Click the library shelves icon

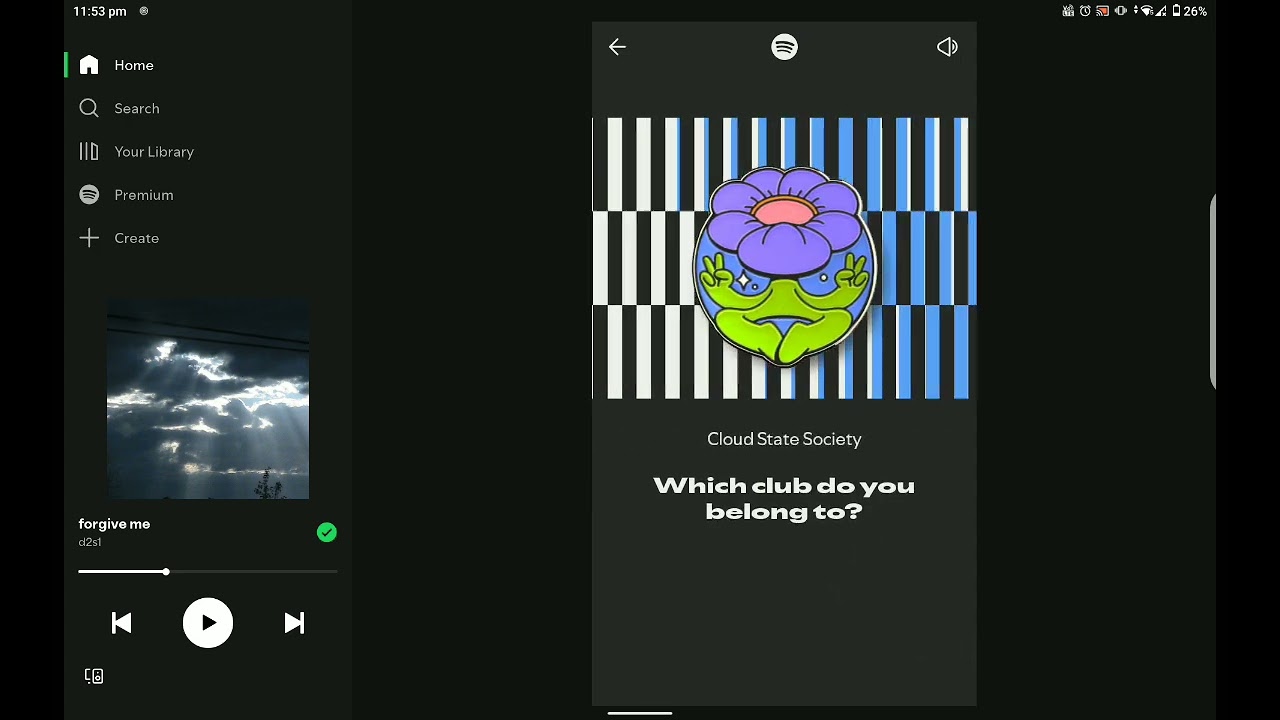pyautogui.click(x=89, y=151)
